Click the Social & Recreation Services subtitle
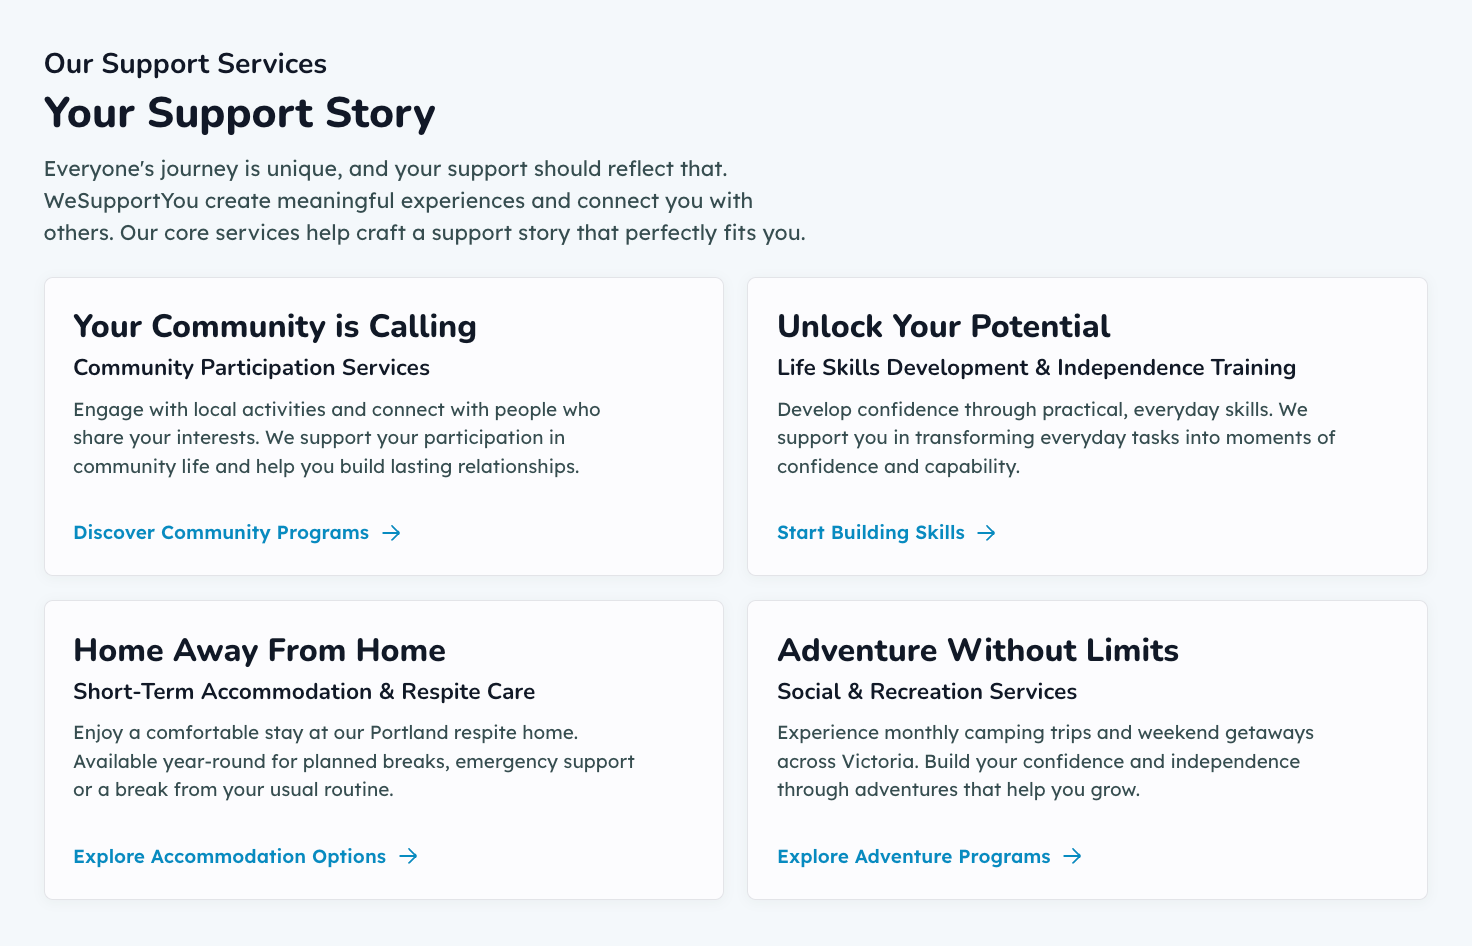 tap(927, 692)
